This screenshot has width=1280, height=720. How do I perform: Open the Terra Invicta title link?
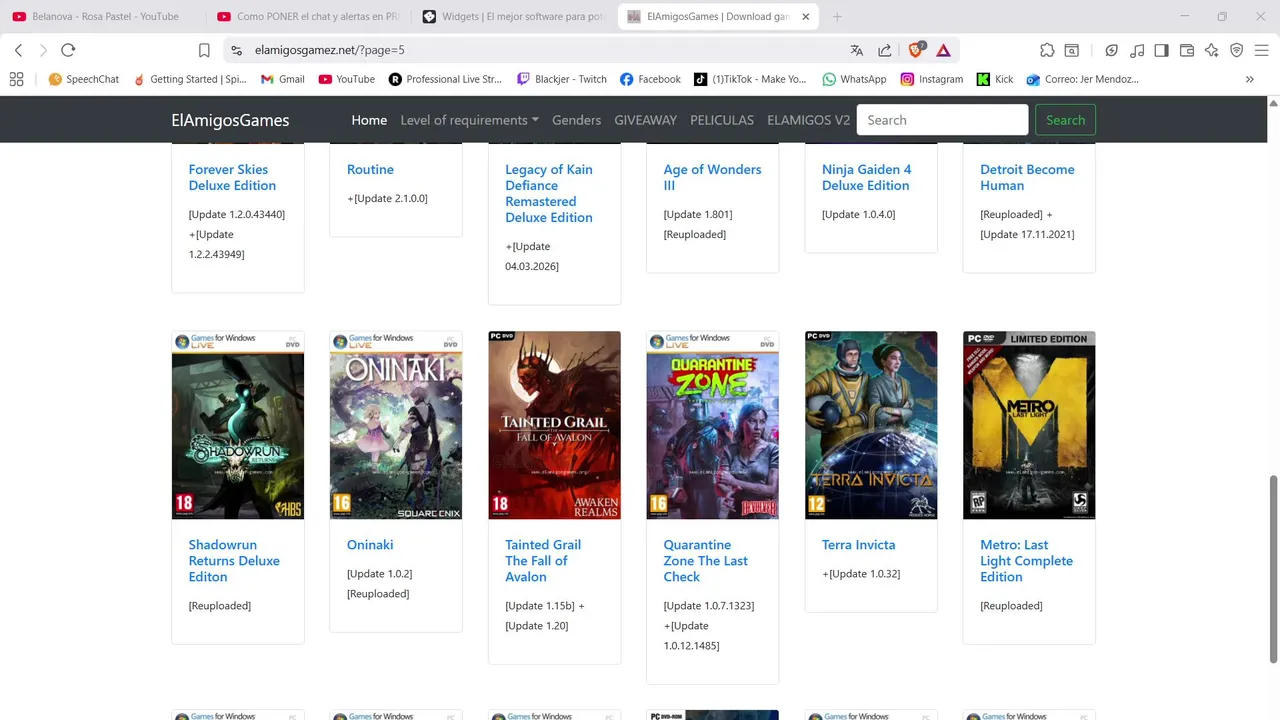pos(858,545)
